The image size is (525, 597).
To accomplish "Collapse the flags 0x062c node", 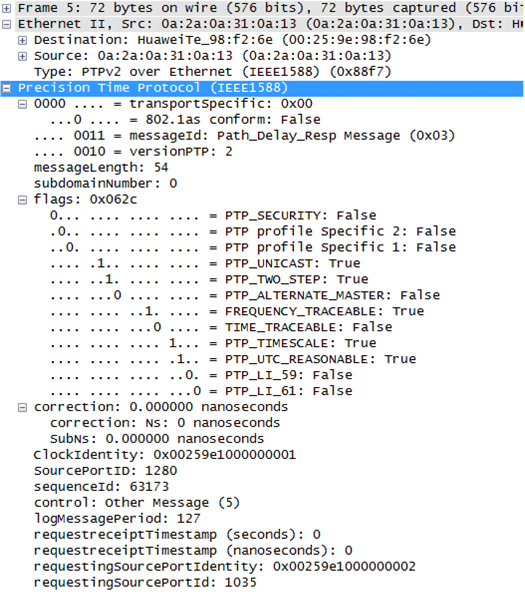I will [x=22, y=200].
